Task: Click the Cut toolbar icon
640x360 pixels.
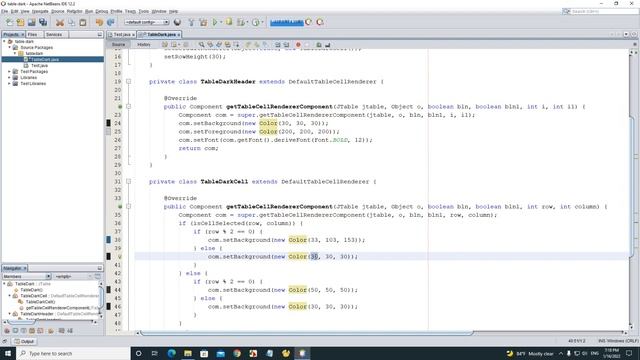Action: coord(60,22)
